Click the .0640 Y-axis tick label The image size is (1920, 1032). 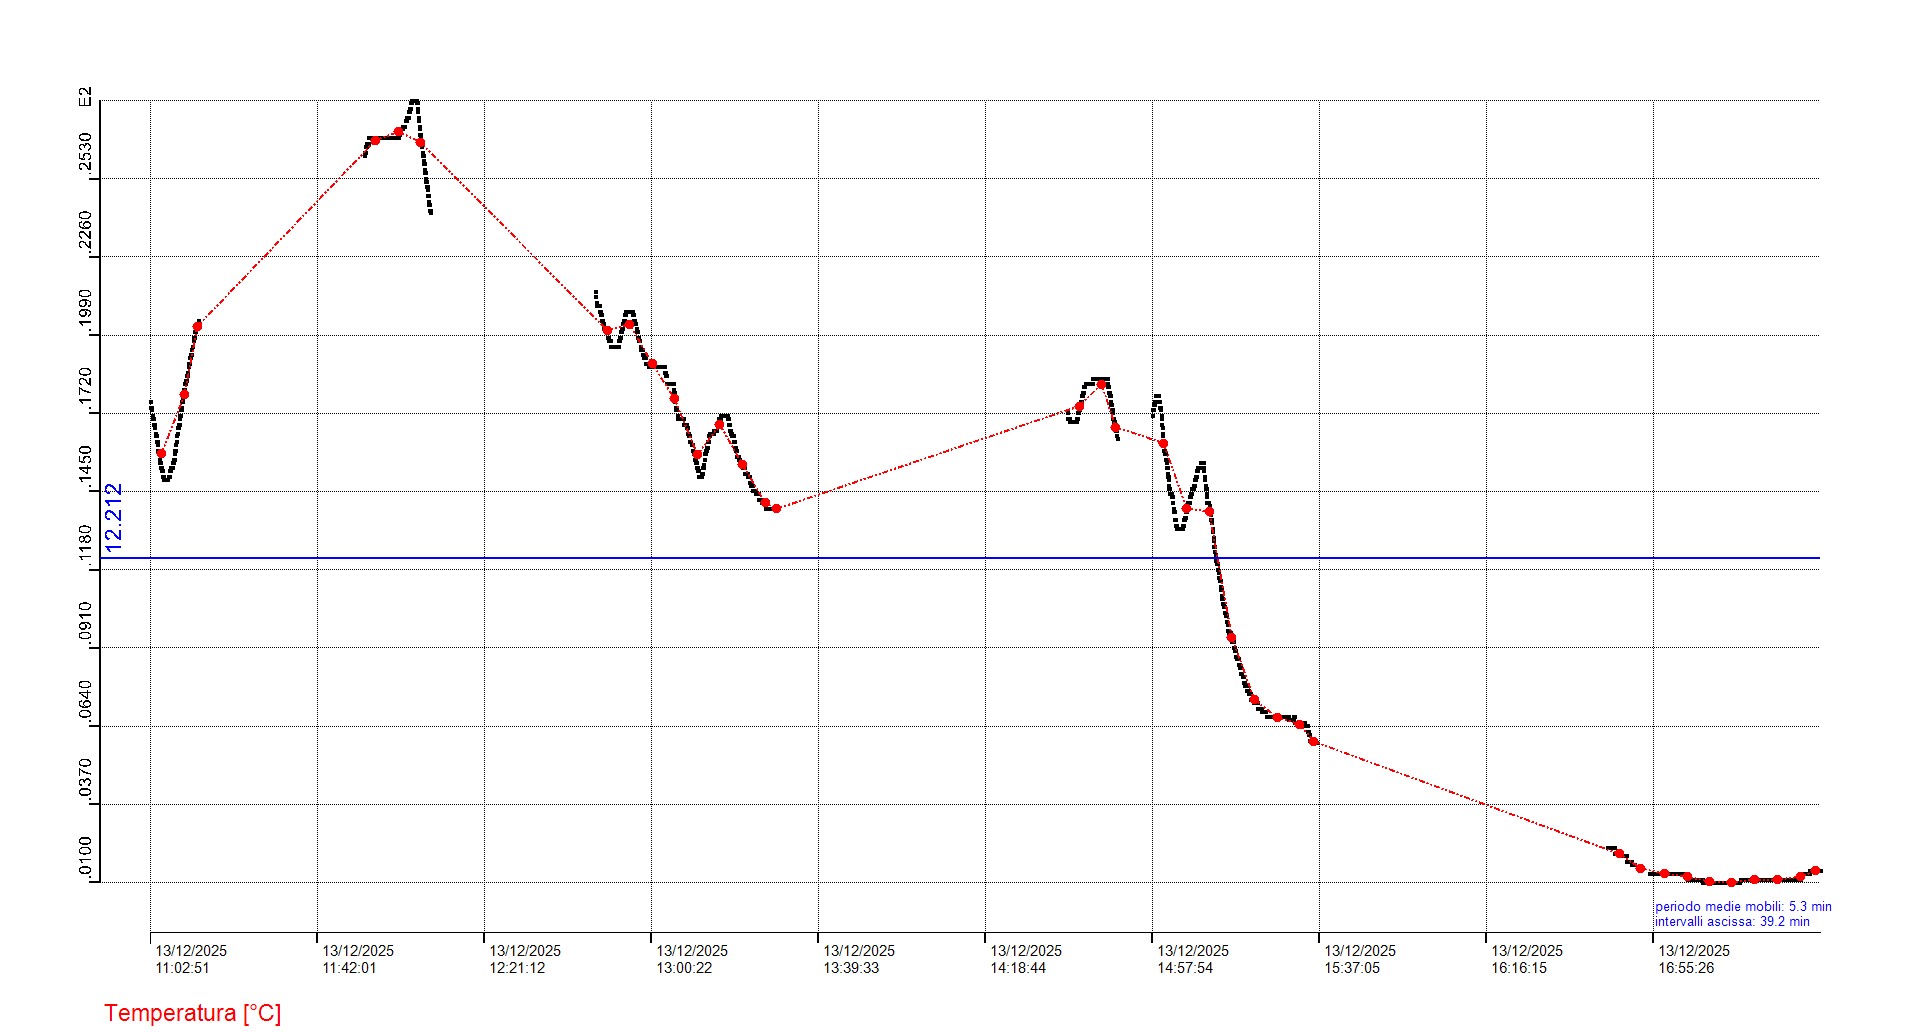86,702
